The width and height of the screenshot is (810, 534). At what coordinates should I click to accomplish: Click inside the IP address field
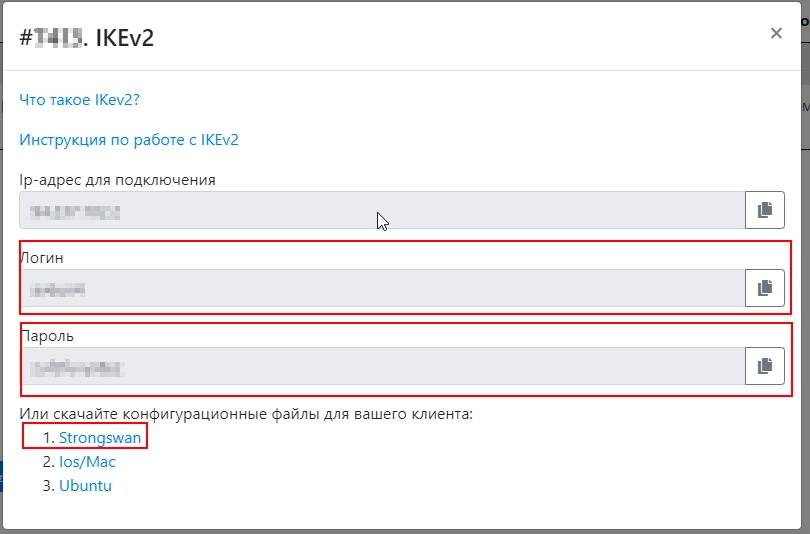380,211
